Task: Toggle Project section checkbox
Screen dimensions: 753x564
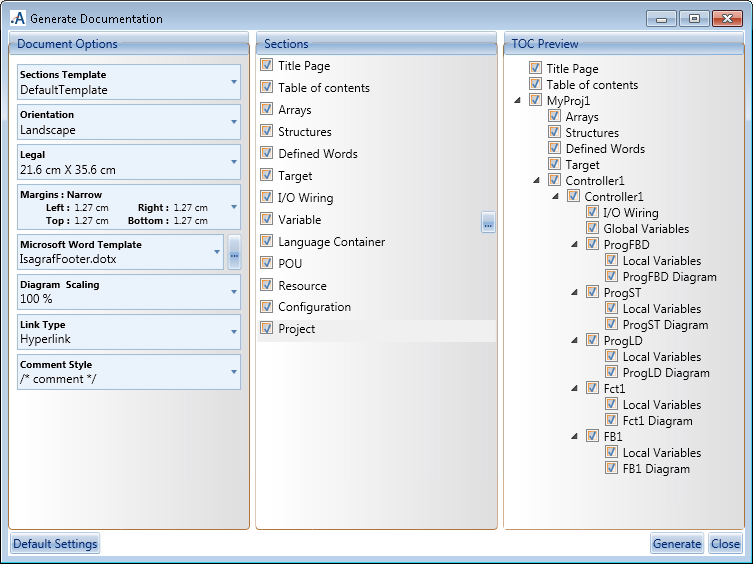Action: [267, 328]
